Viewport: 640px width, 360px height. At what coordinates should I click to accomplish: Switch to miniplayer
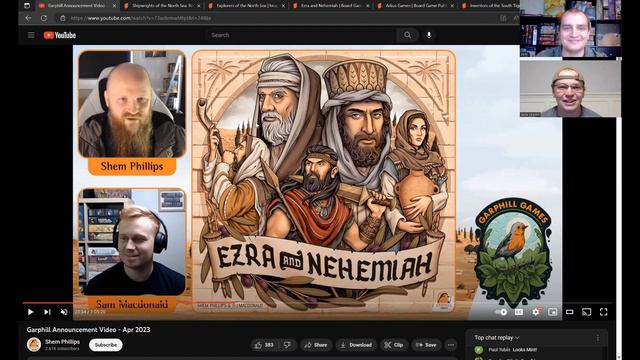click(x=553, y=312)
